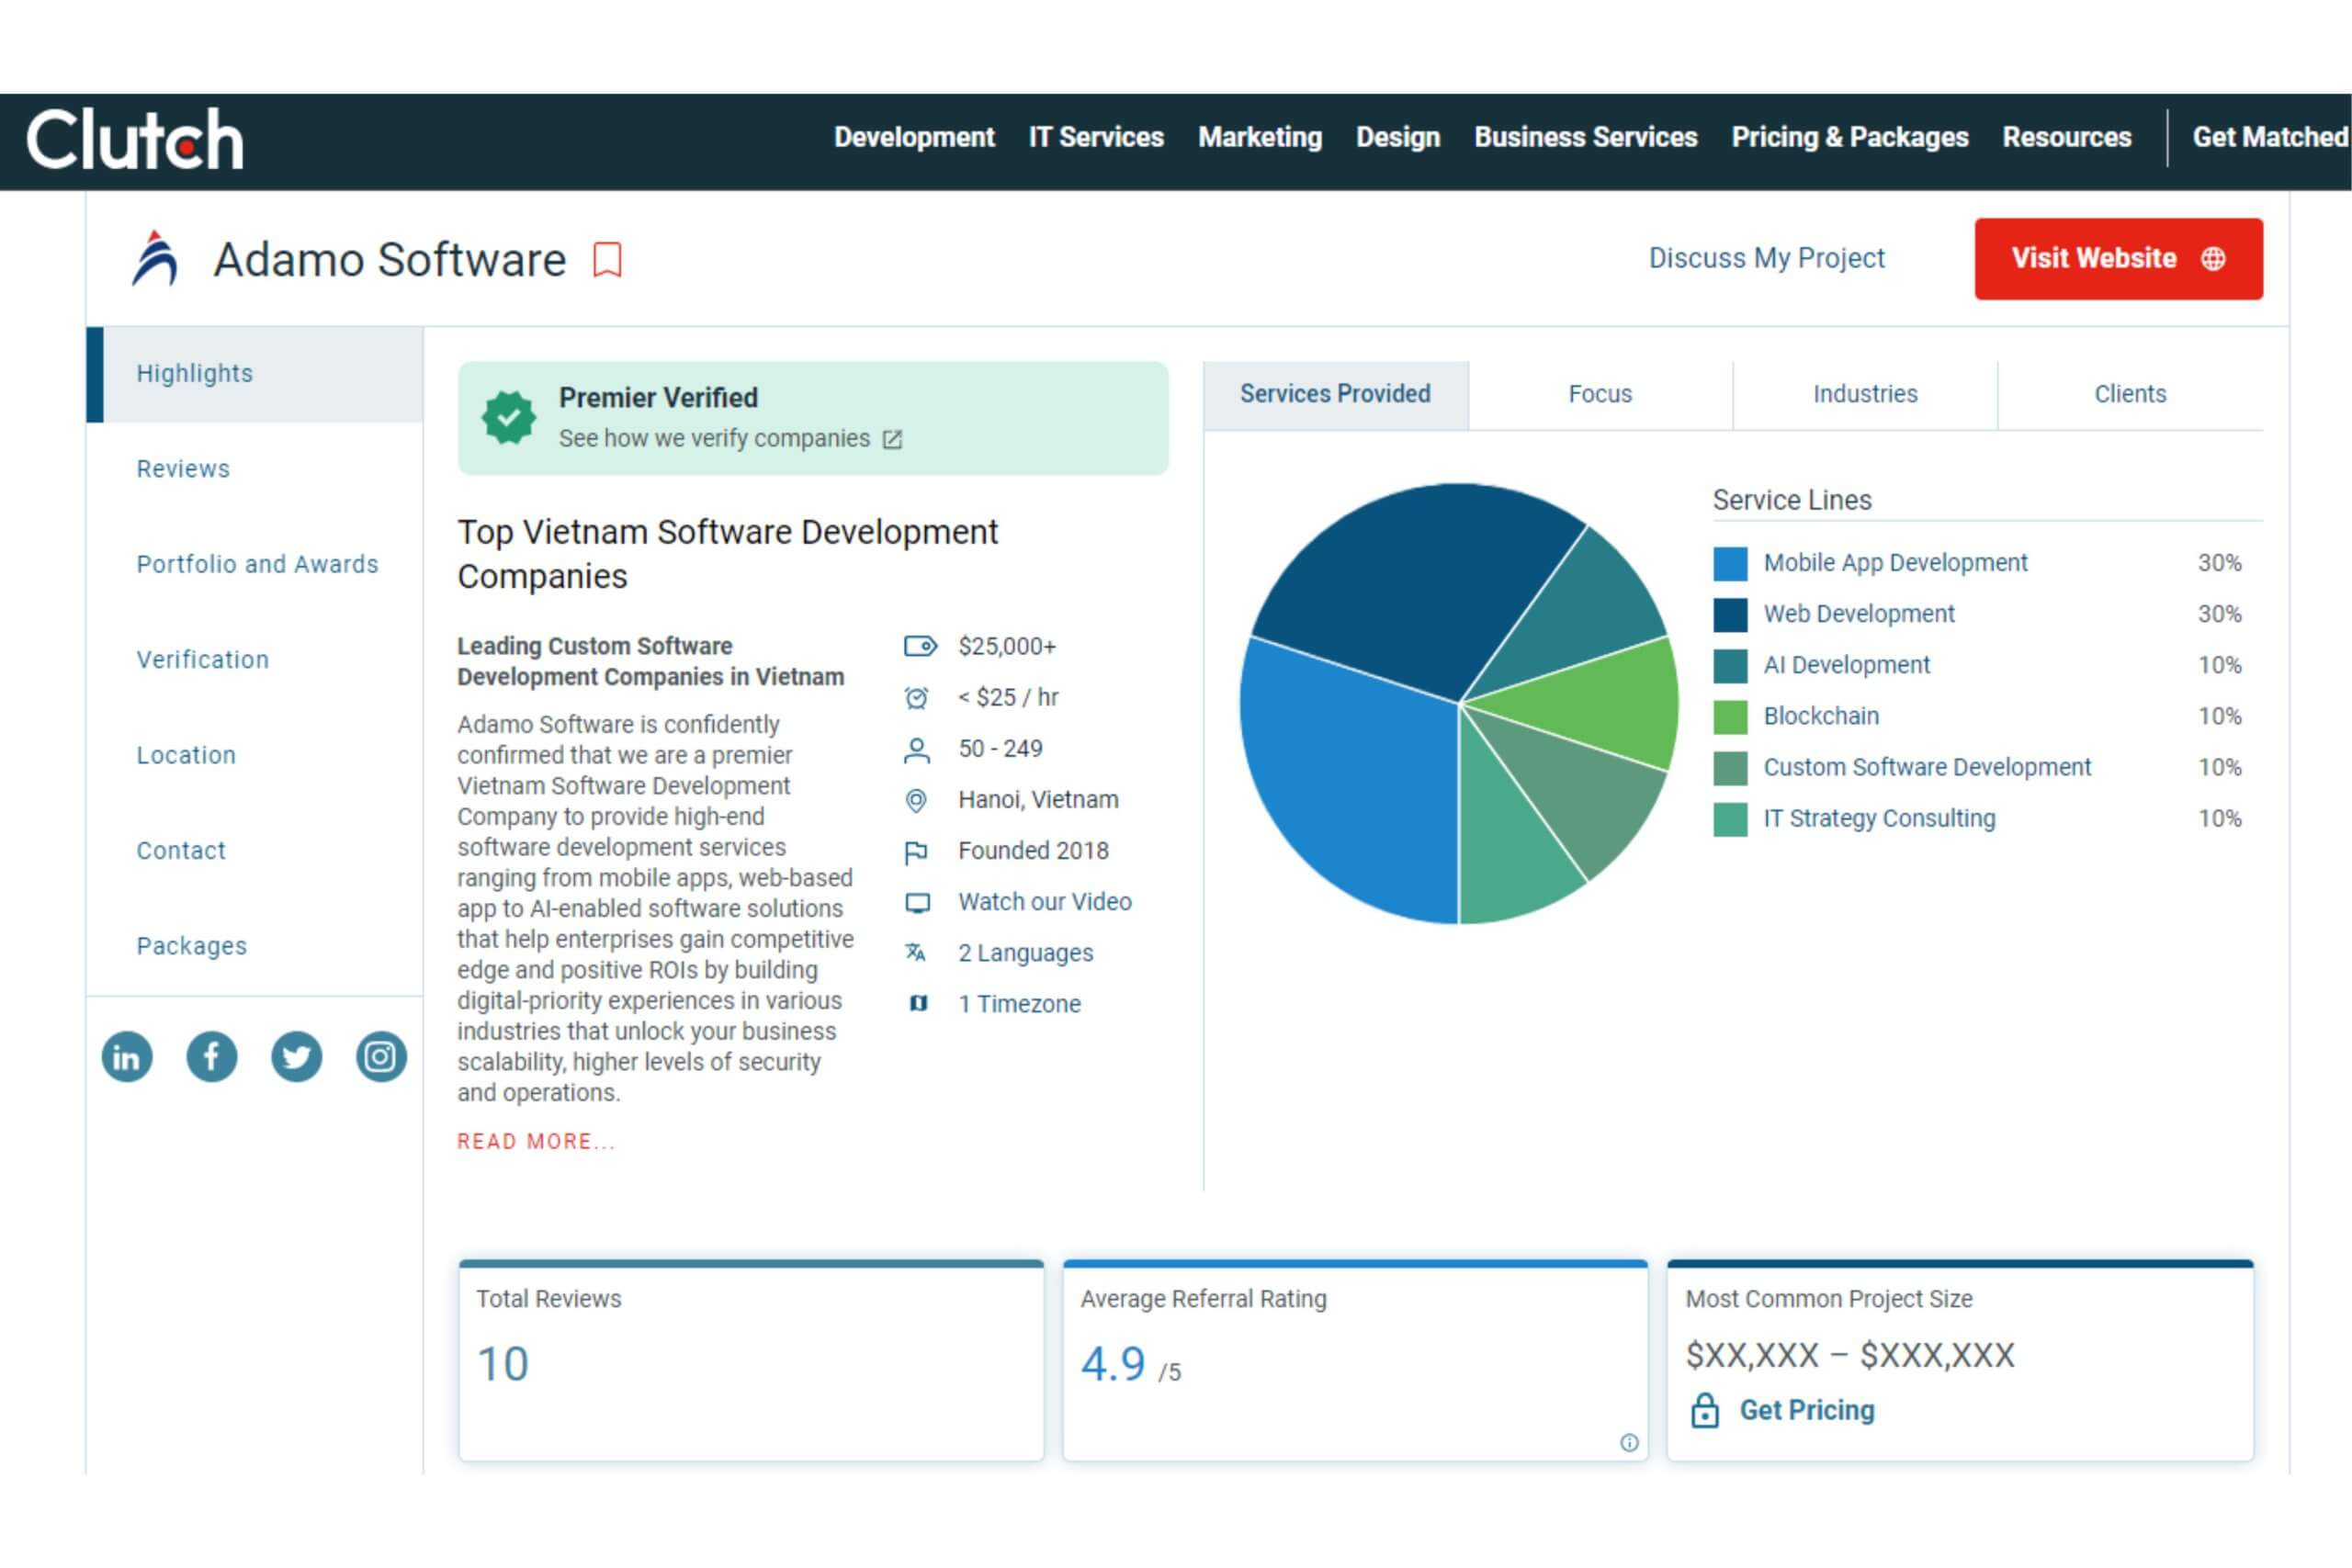Click the Visit Website button
Image resolution: width=2352 pixels, height=1568 pixels.
coord(2118,259)
